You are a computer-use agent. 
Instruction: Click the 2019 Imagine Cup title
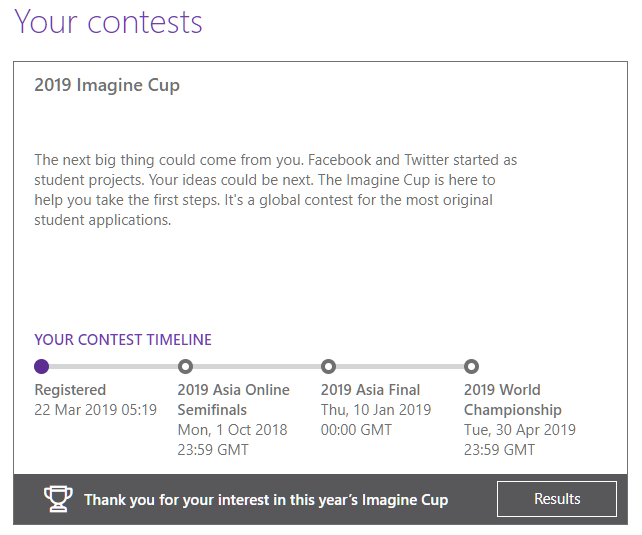[107, 85]
